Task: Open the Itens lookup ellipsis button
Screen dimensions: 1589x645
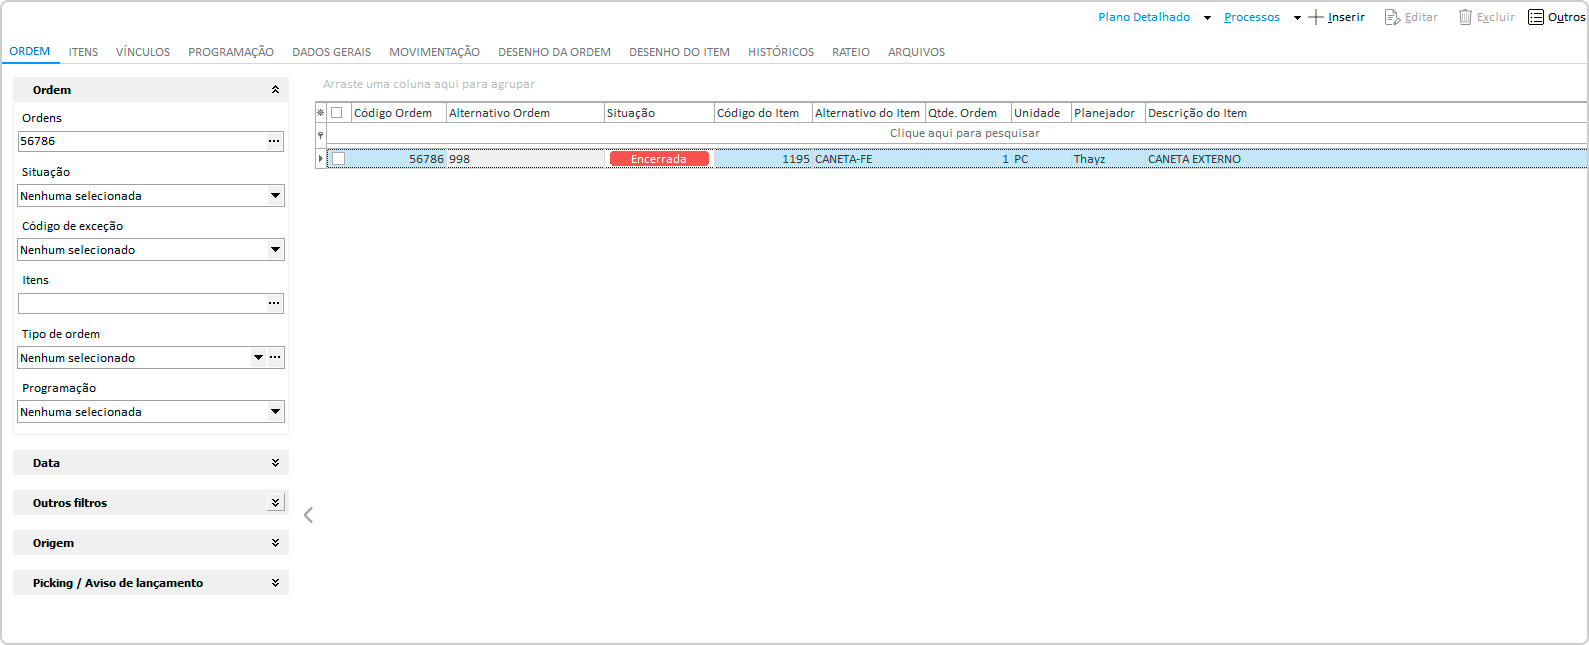Action: [x=274, y=304]
